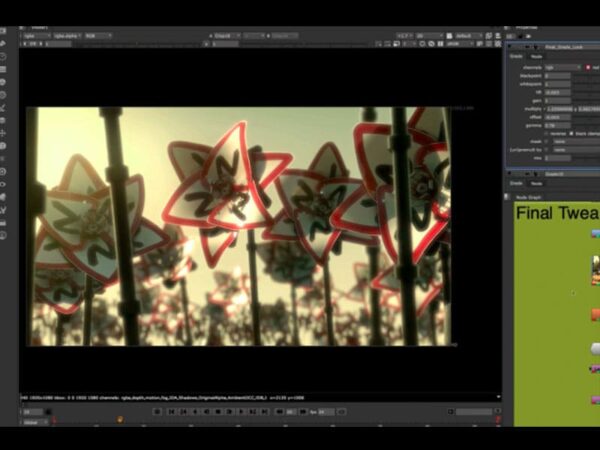This screenshot has width=600, height=450.
Task: Toggle the black clamp checkbox
Action: [571, 134]
